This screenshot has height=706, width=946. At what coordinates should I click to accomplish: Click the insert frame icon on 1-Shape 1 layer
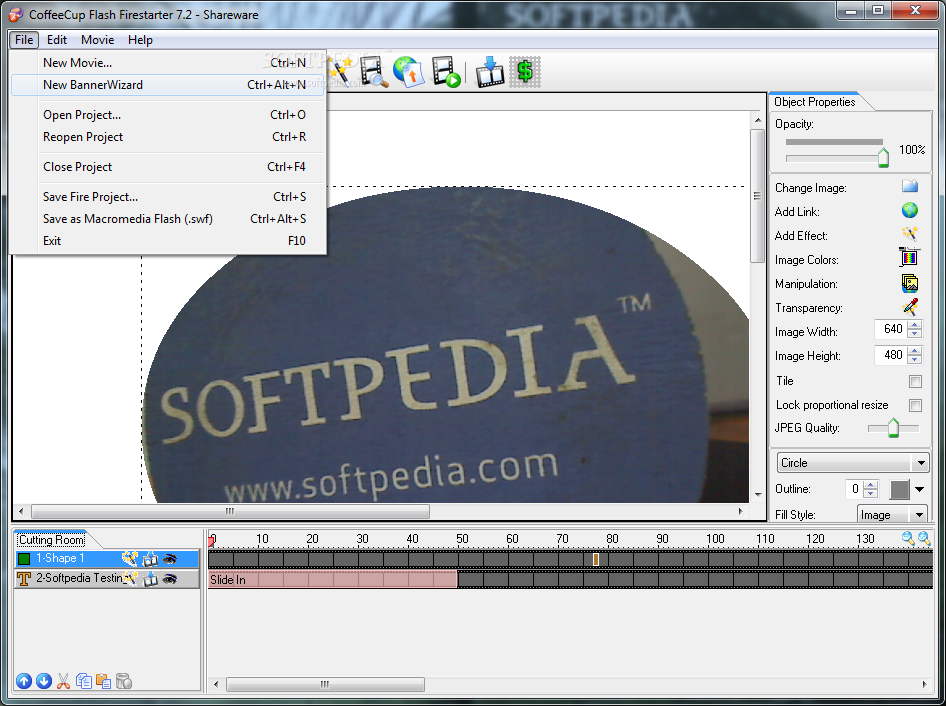150,559
